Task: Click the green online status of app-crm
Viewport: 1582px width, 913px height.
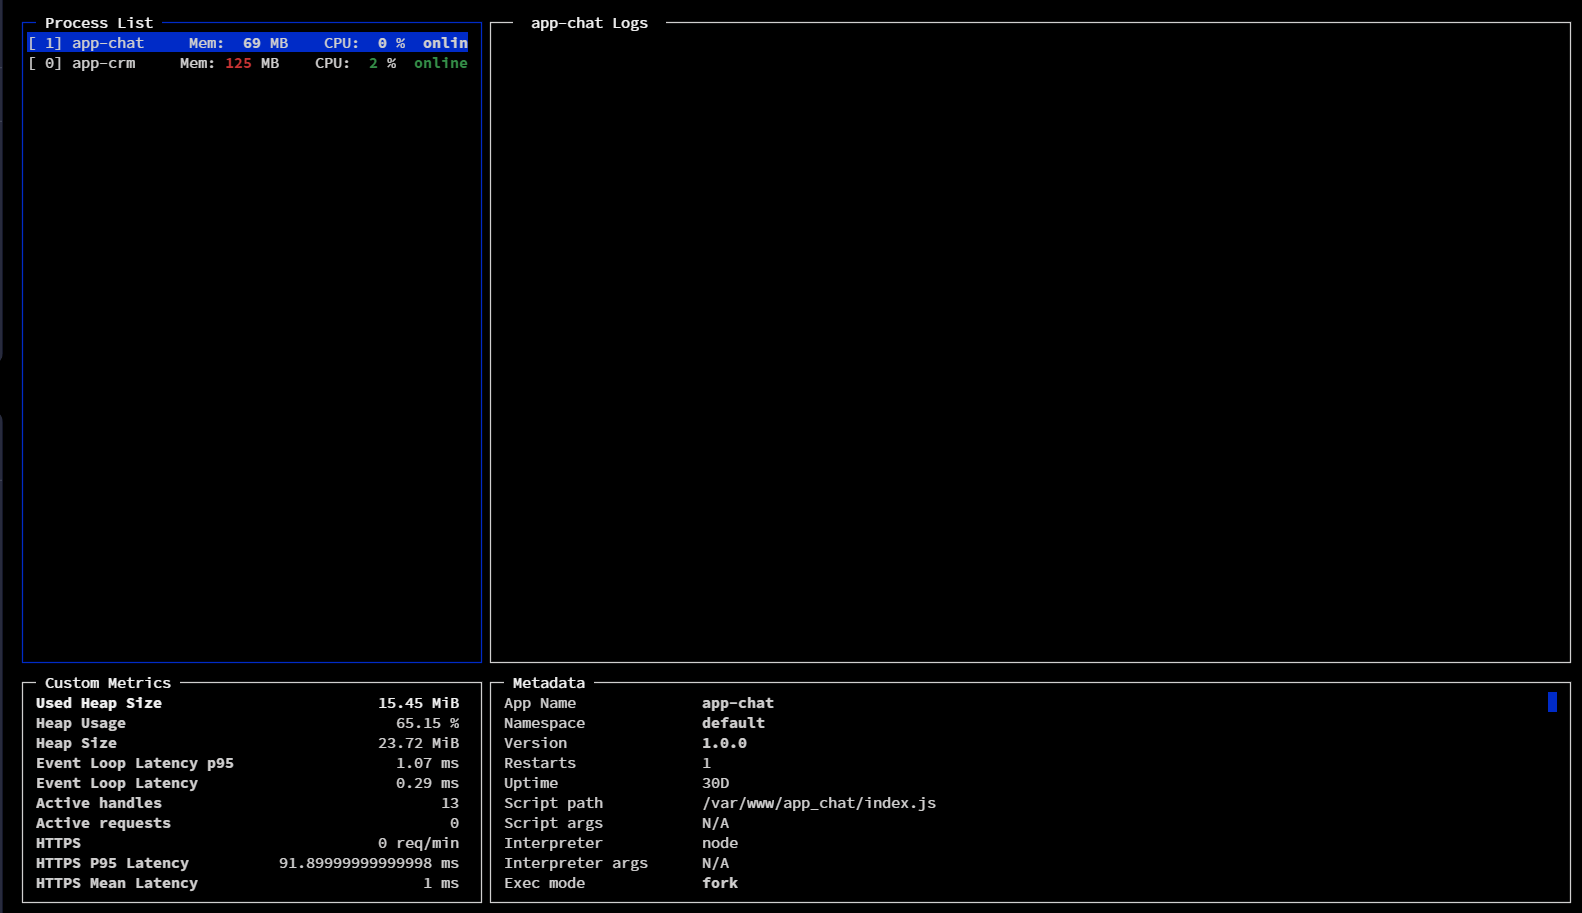Action: [440, 63]
